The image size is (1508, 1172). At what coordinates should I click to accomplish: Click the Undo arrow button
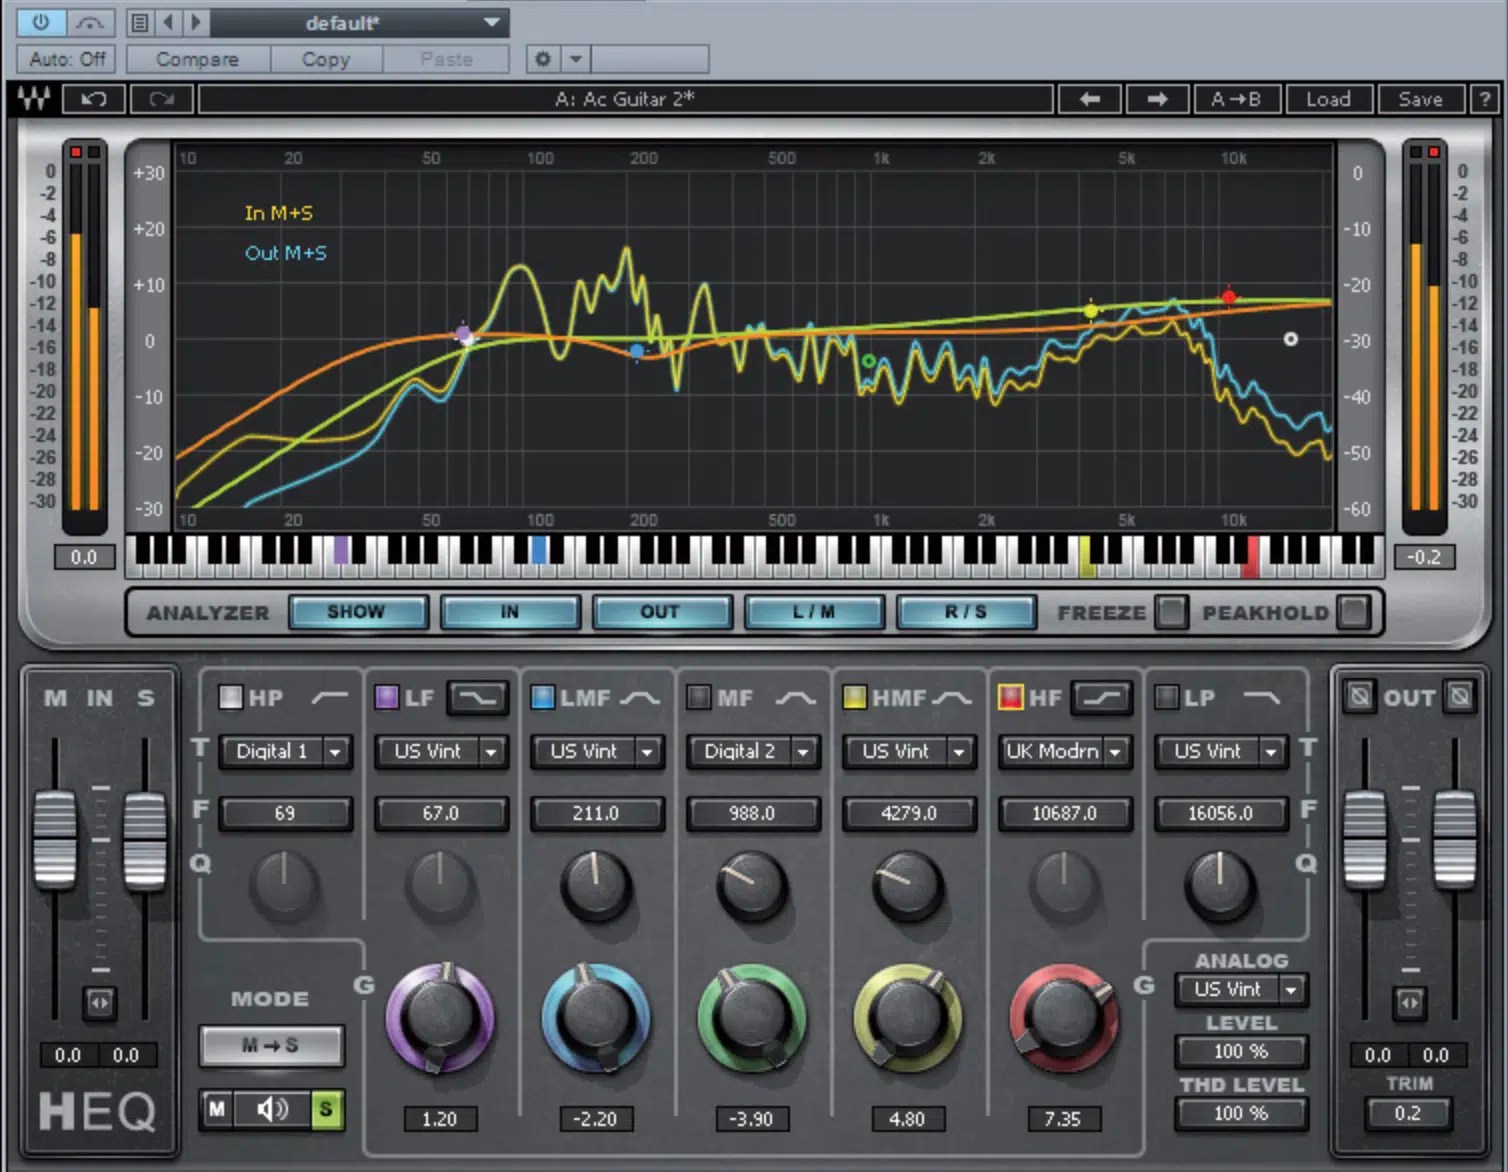(x=93, y=99)
